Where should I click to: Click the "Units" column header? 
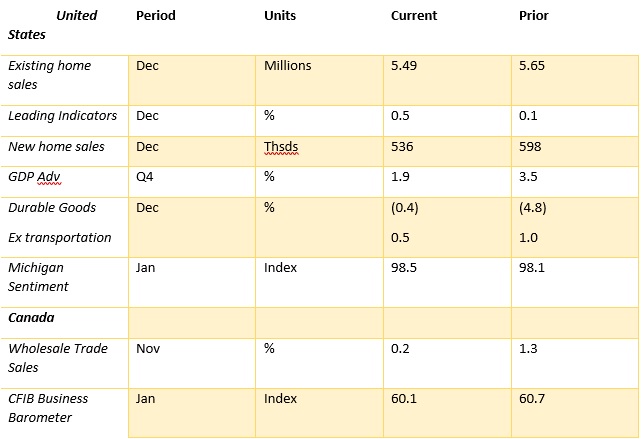click(280, 16)
